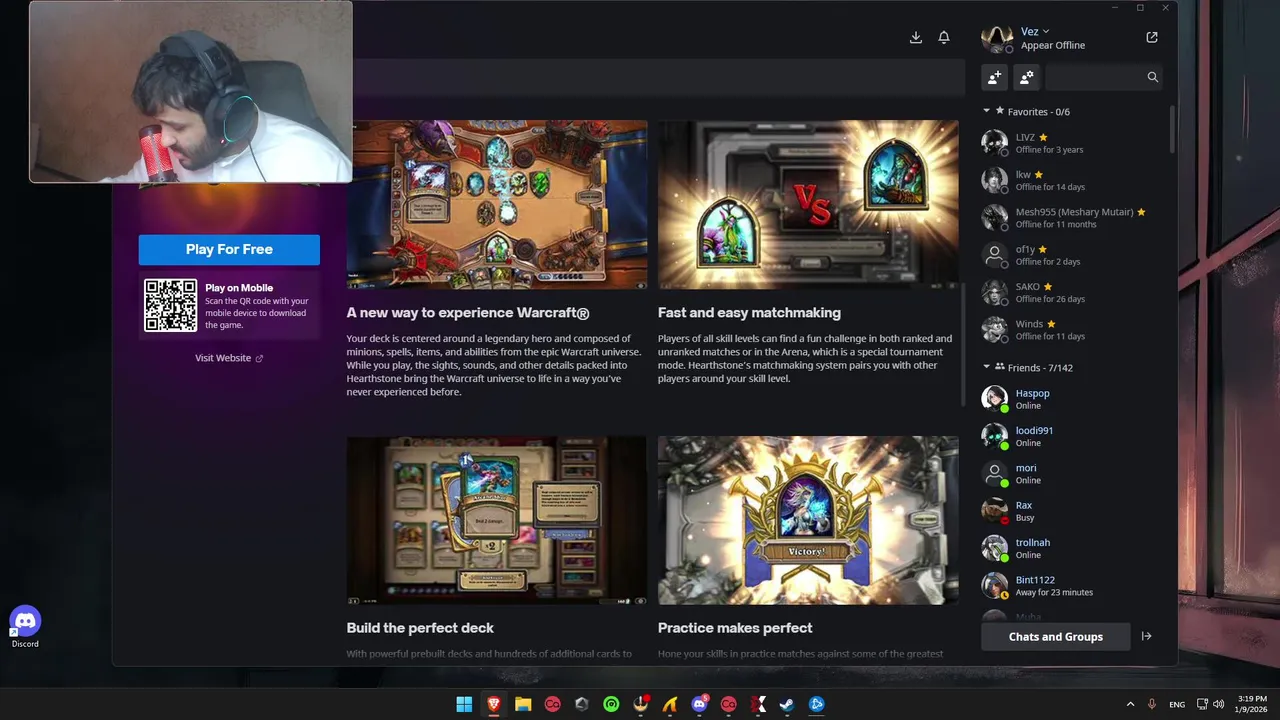
Task: Open Discord from the taskbar
Action: click(x=700, y=704)
